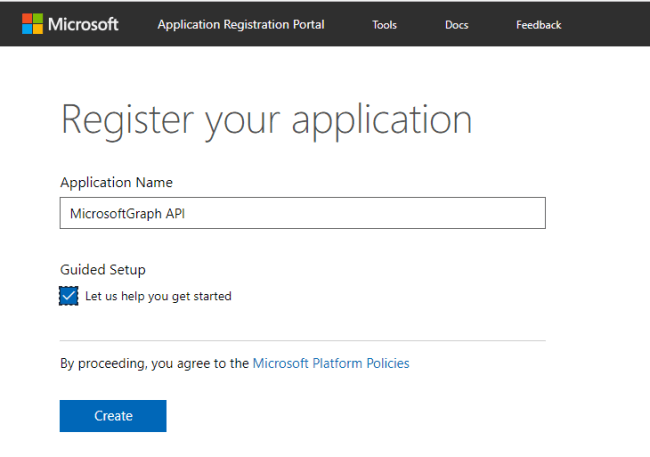The height and width of the screenshot is (457, 650).
Task: Click the divider line above the agreement text
Action: pyautogui.click(x=303, y=340)
